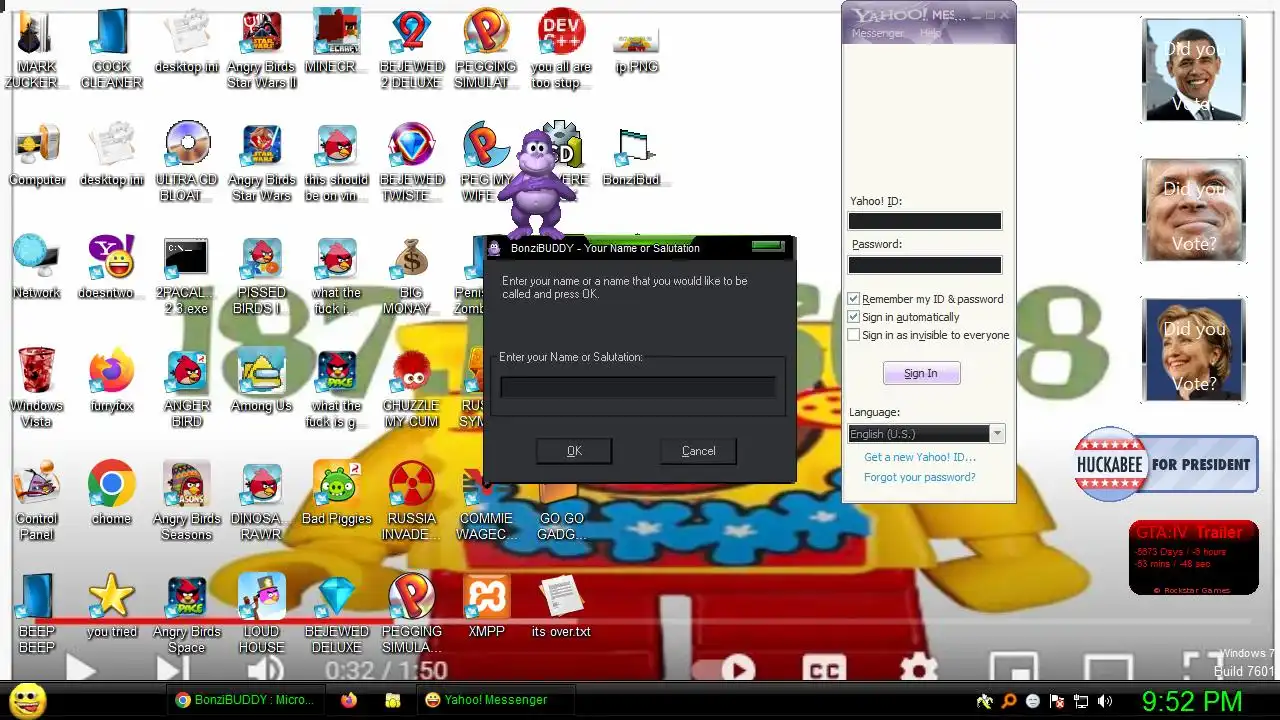Open the Yahoo 'doesntwo...' desktop icon
Viewport: 1280px width, 720px height.
(x=112, y=268)
